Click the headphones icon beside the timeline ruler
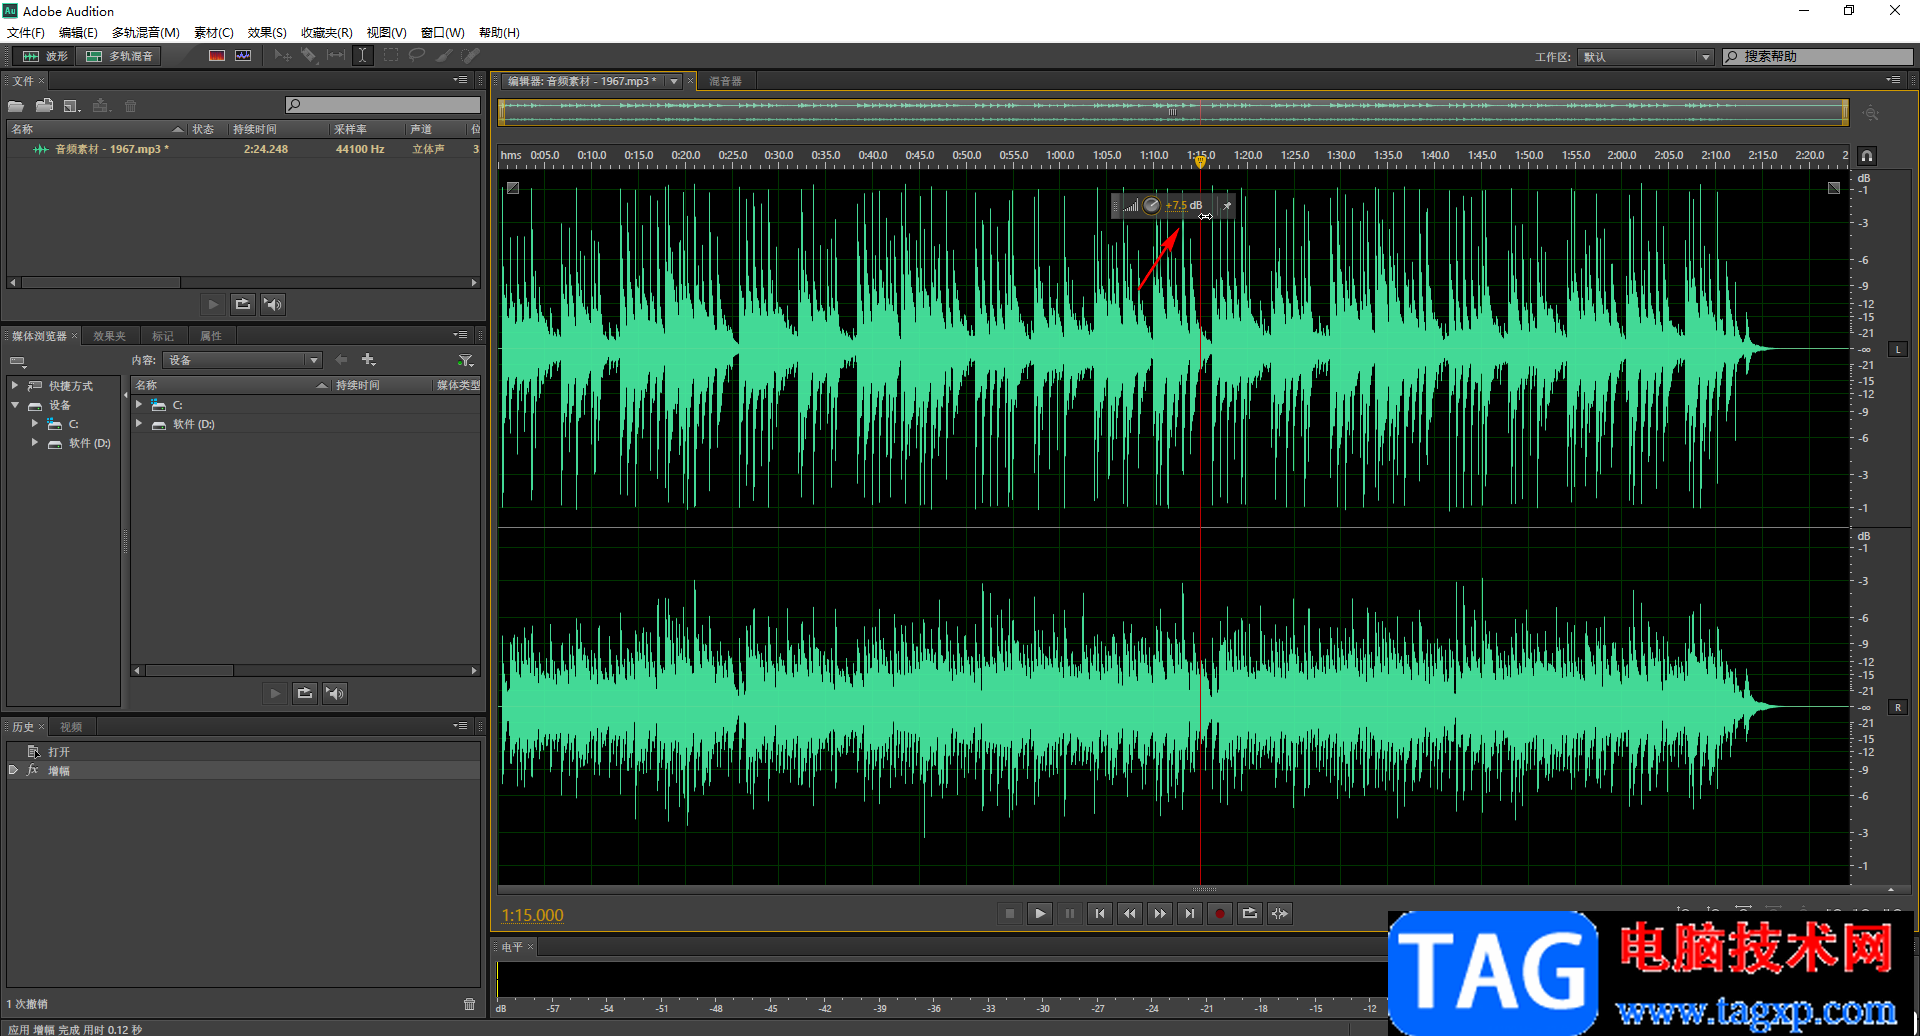This screenshot has width=1920, height=1036. point(1866,156)
